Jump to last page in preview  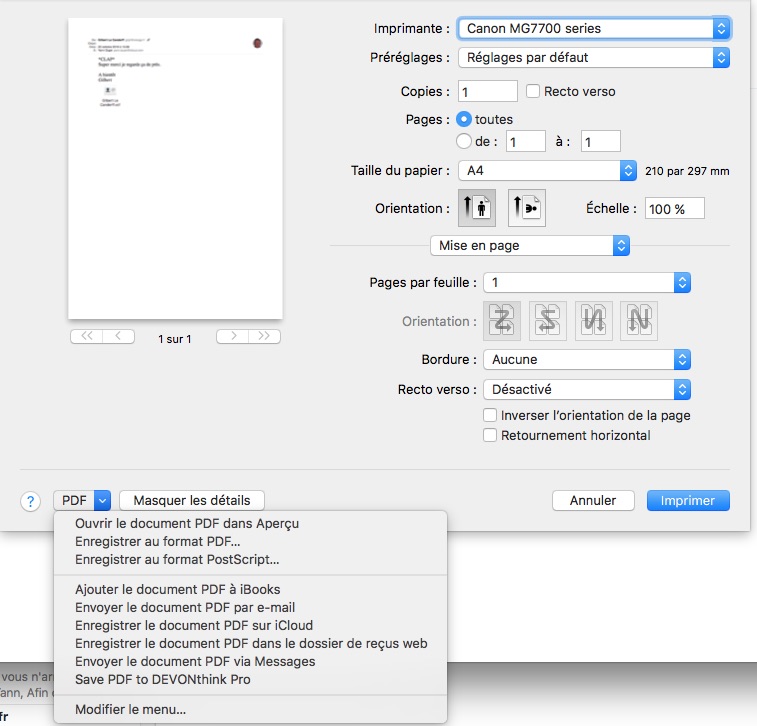coord(264,337)
